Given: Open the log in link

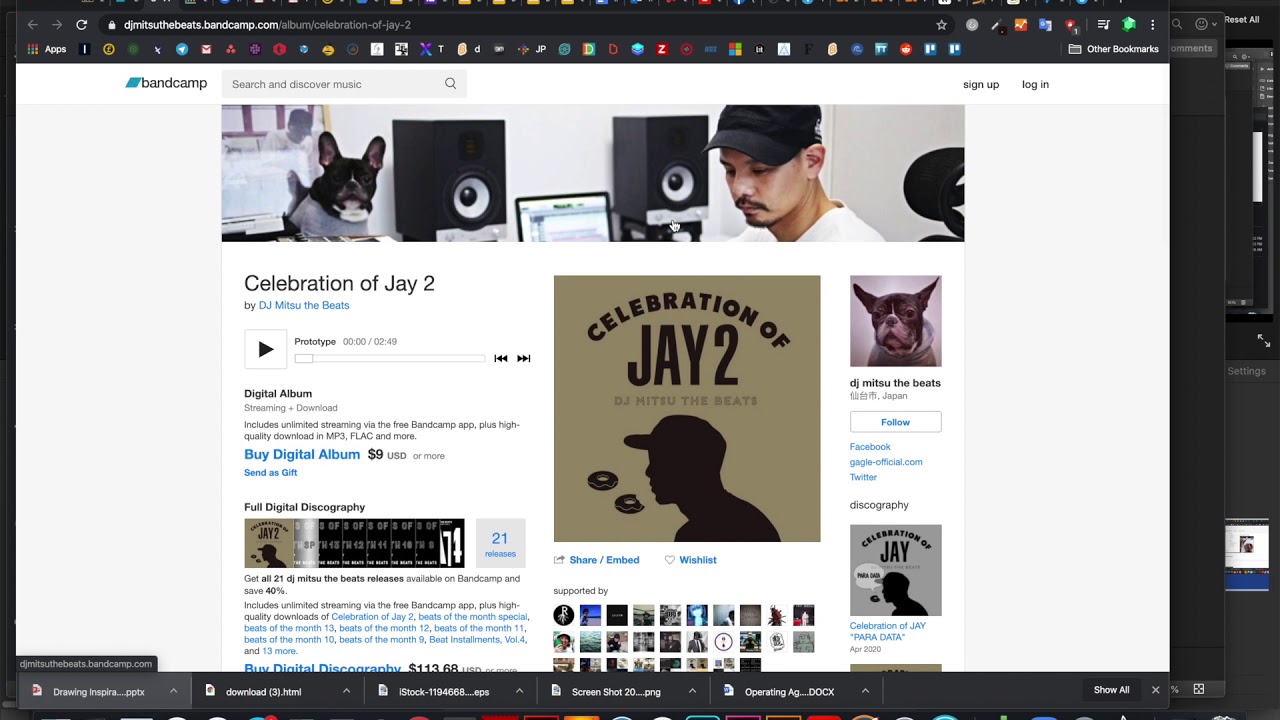Looking at the screenshot, I should click(1035, 84).
